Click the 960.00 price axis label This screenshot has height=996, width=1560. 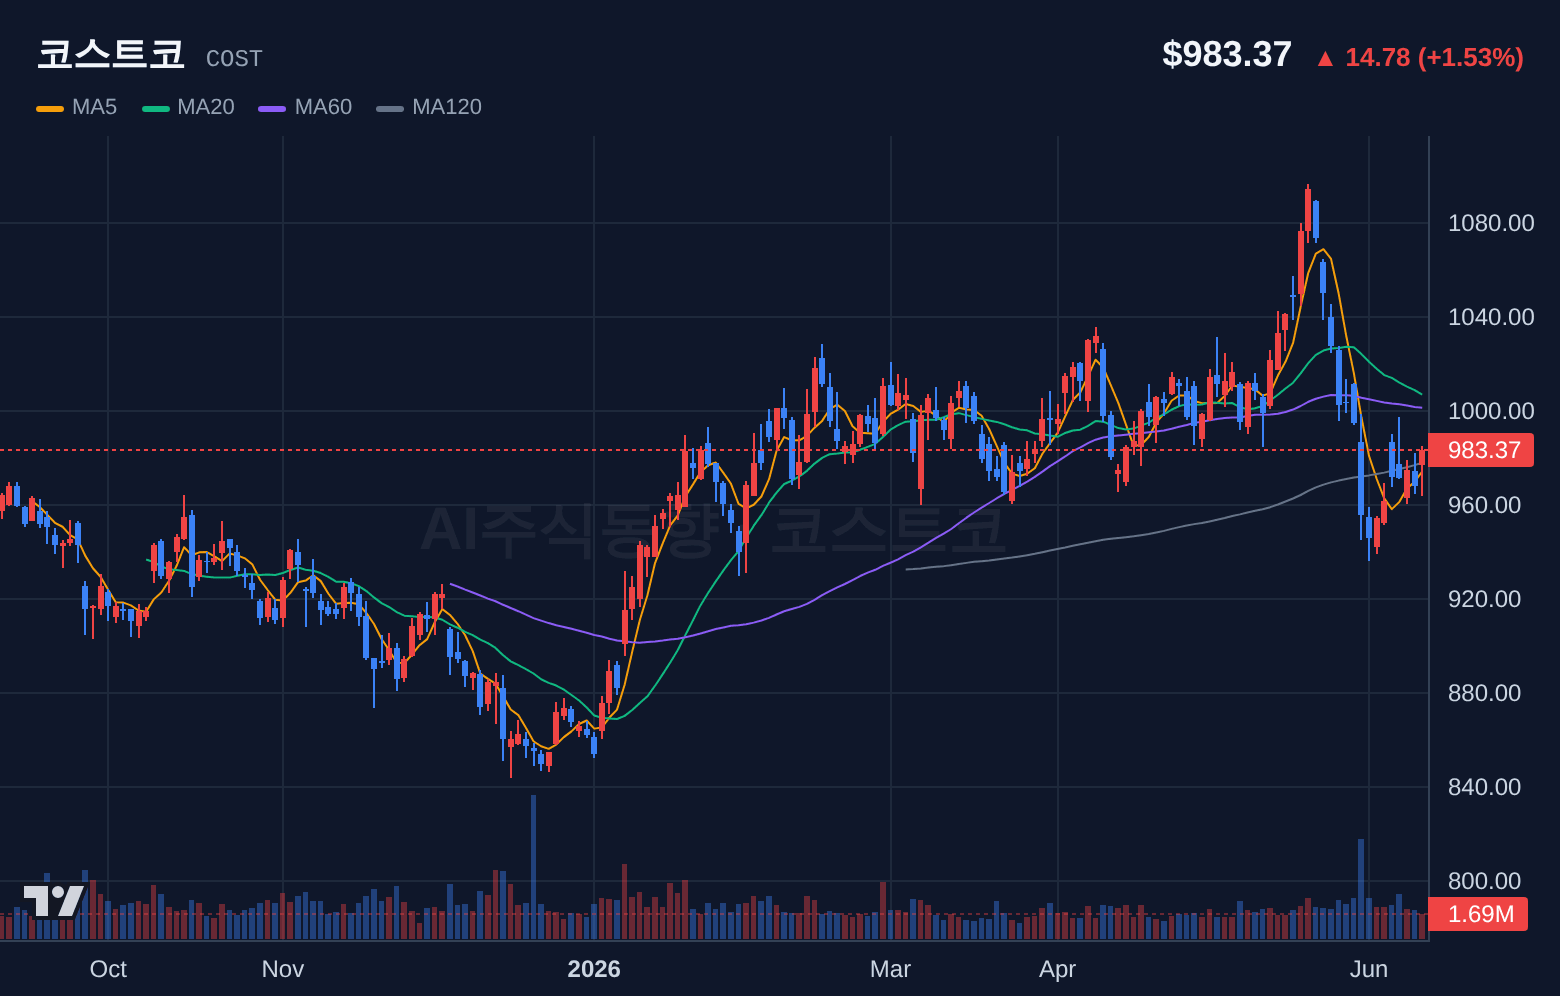pos(1484,505)
